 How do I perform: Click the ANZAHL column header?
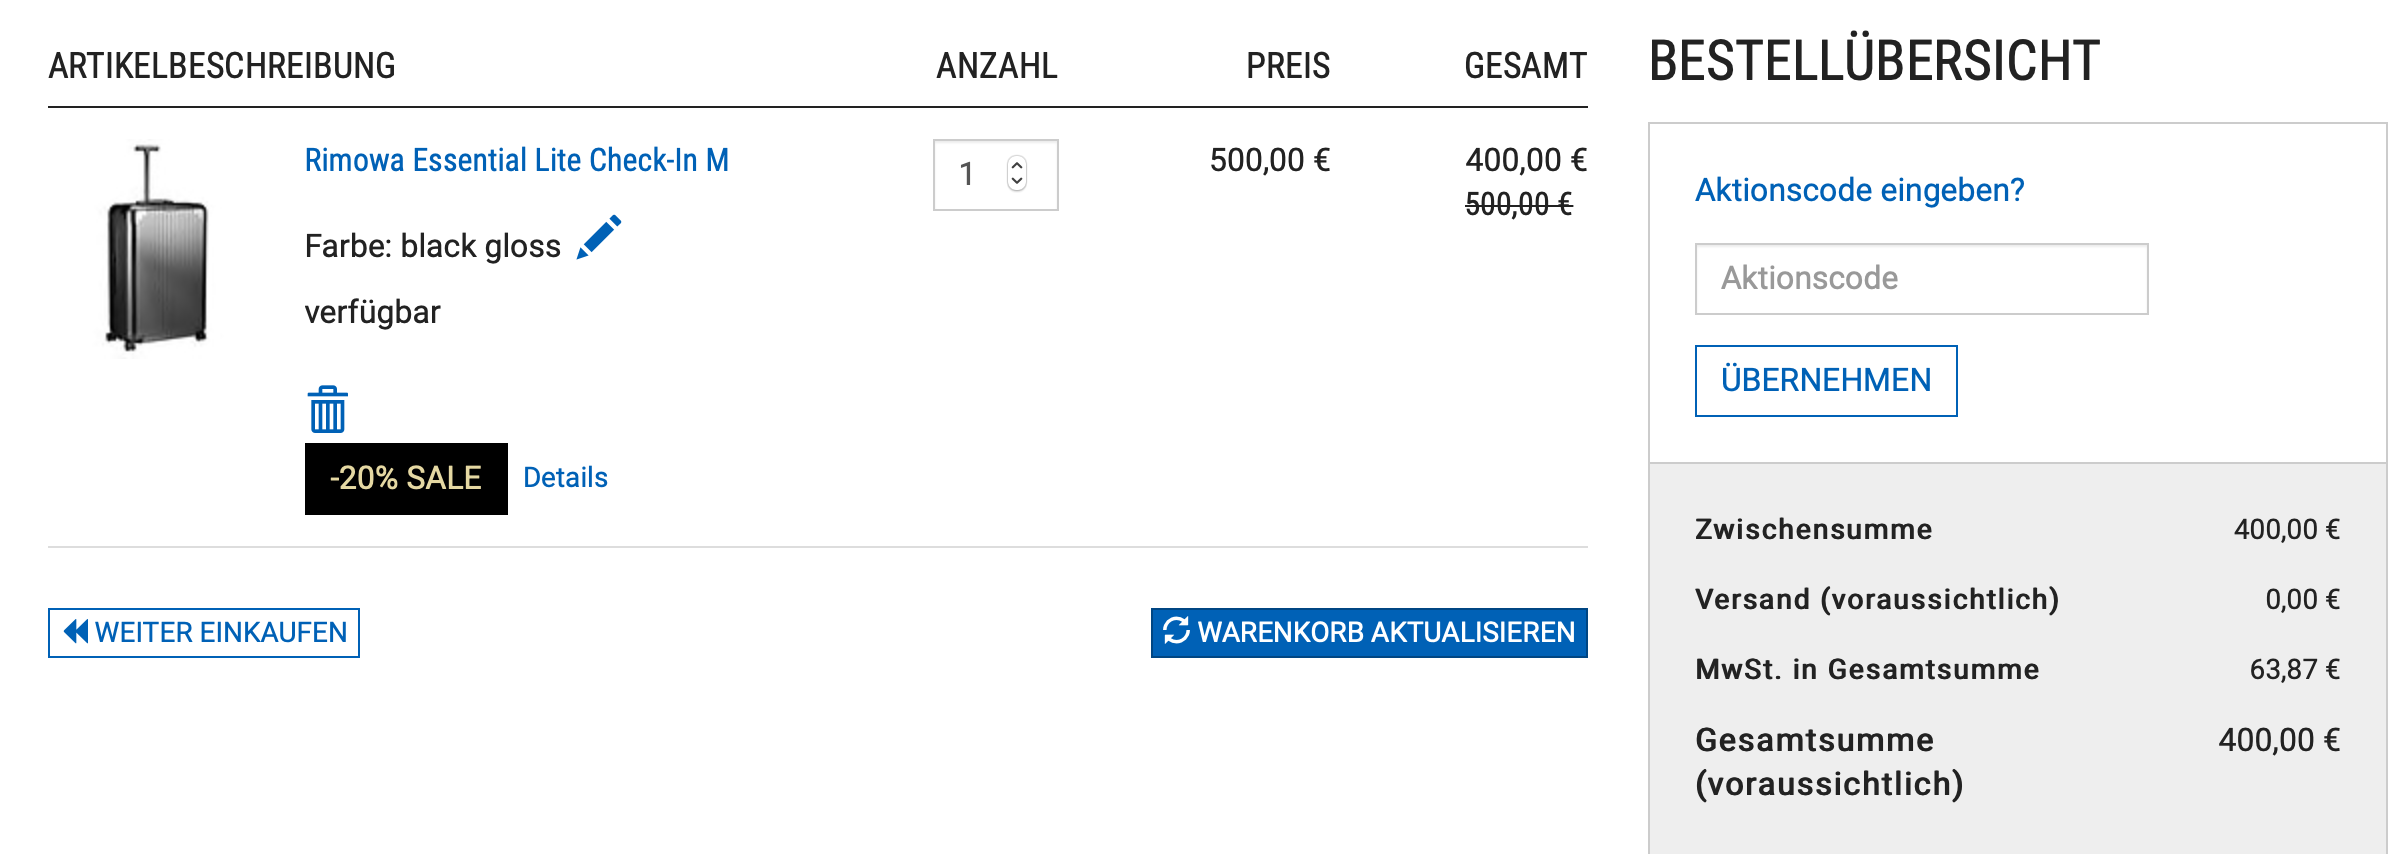click(996, 66)
